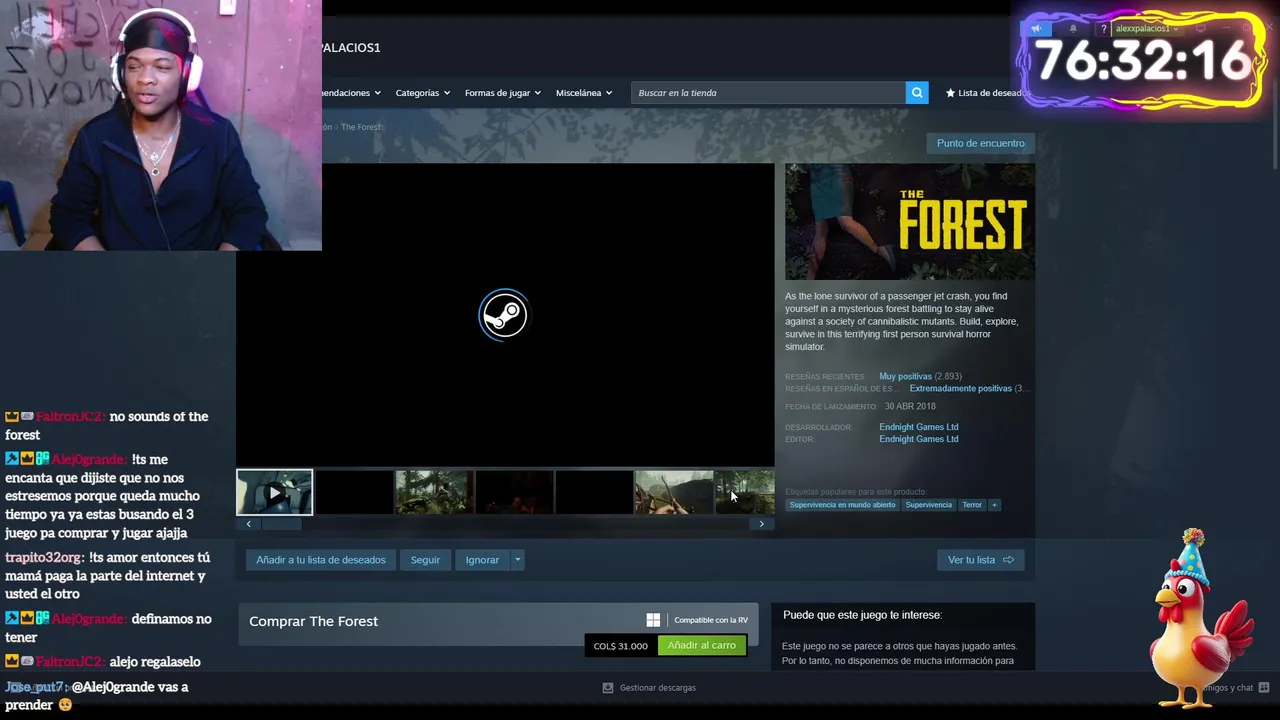The width and height of the screenshot is (1280, 720).
Task: Click the Gestionar descargas download icon
Action: pyautogui.click(x=607, y=688)
